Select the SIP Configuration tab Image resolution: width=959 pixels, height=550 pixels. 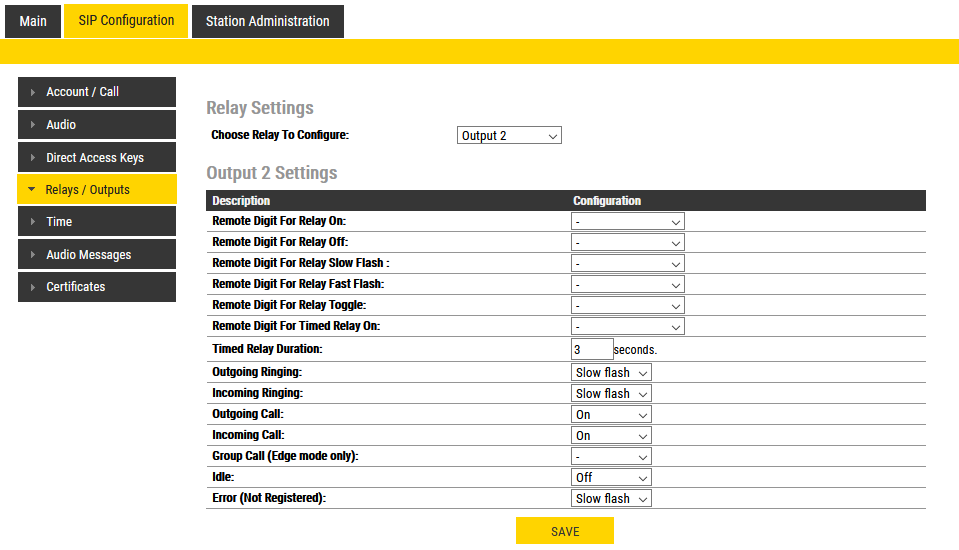pyautogui.click(x=126, y=21)
